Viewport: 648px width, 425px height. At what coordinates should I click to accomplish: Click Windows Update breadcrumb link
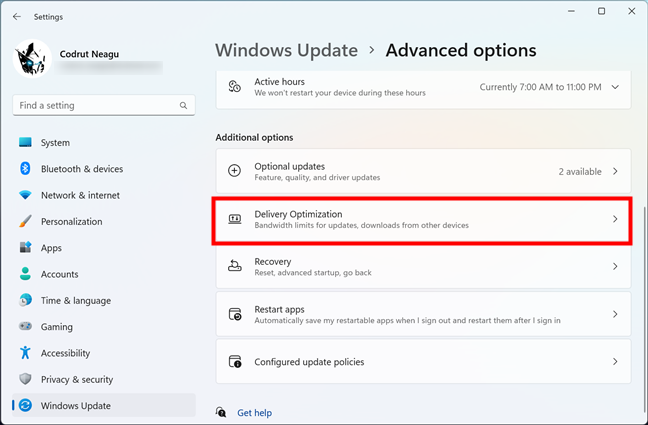286,50
